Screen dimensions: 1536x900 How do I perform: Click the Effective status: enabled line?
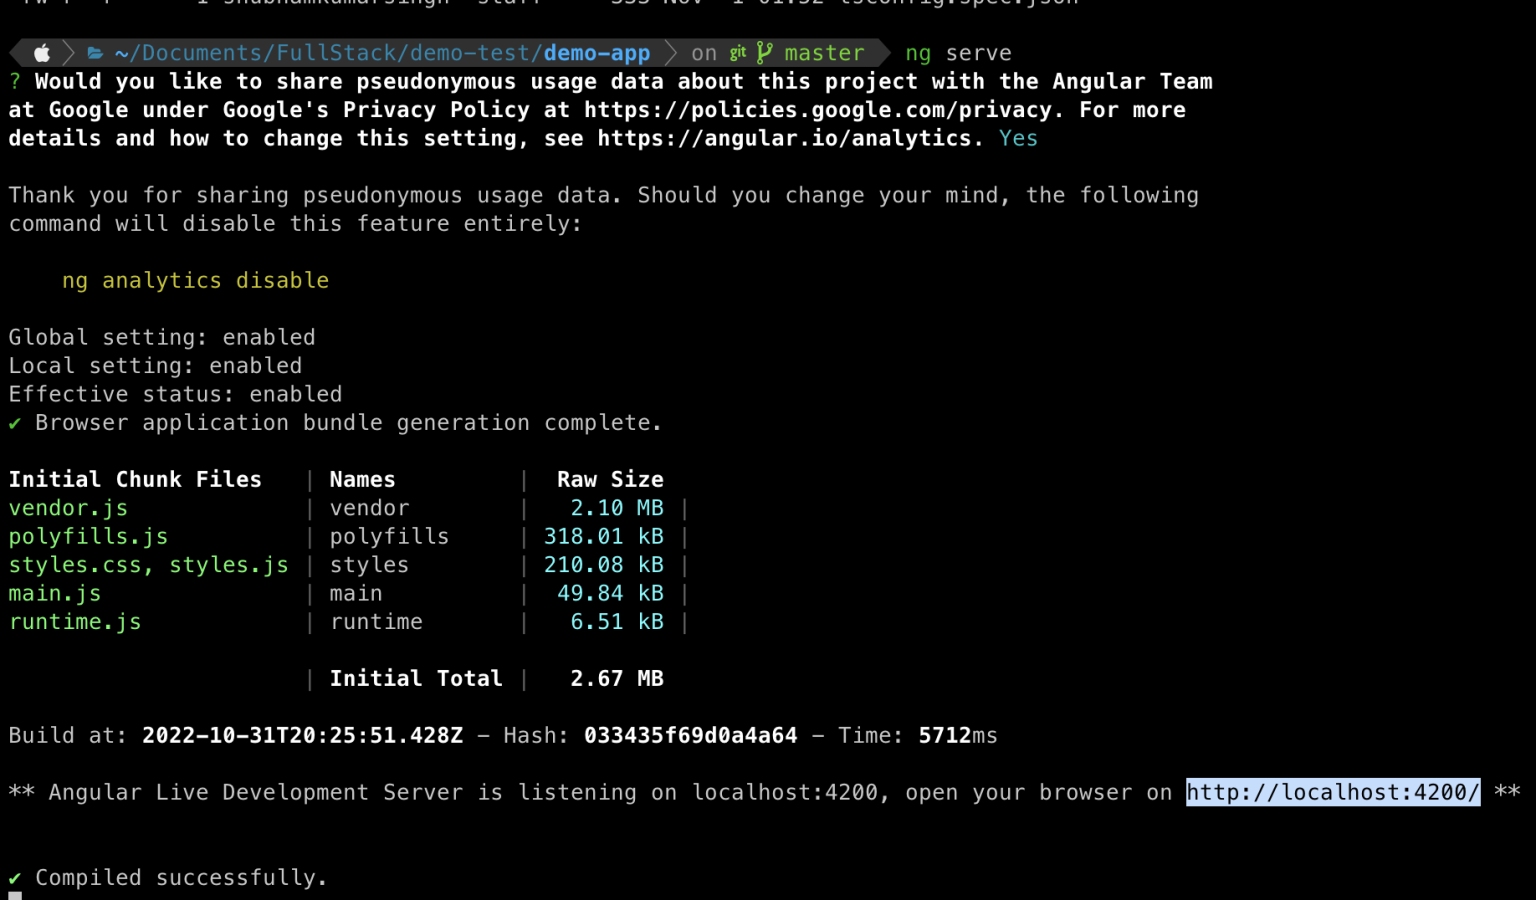pos(176,395)
